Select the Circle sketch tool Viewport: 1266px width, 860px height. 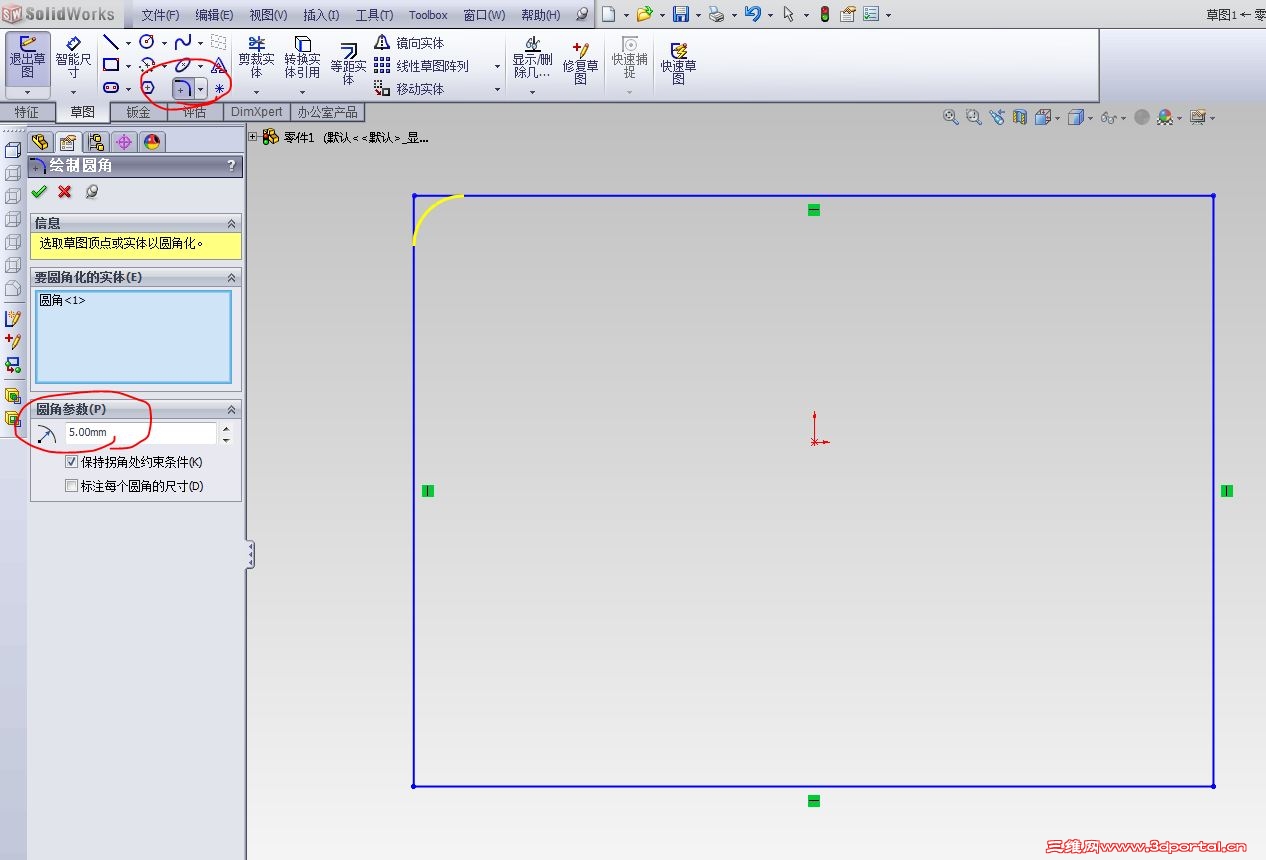(x=147, y=42)
